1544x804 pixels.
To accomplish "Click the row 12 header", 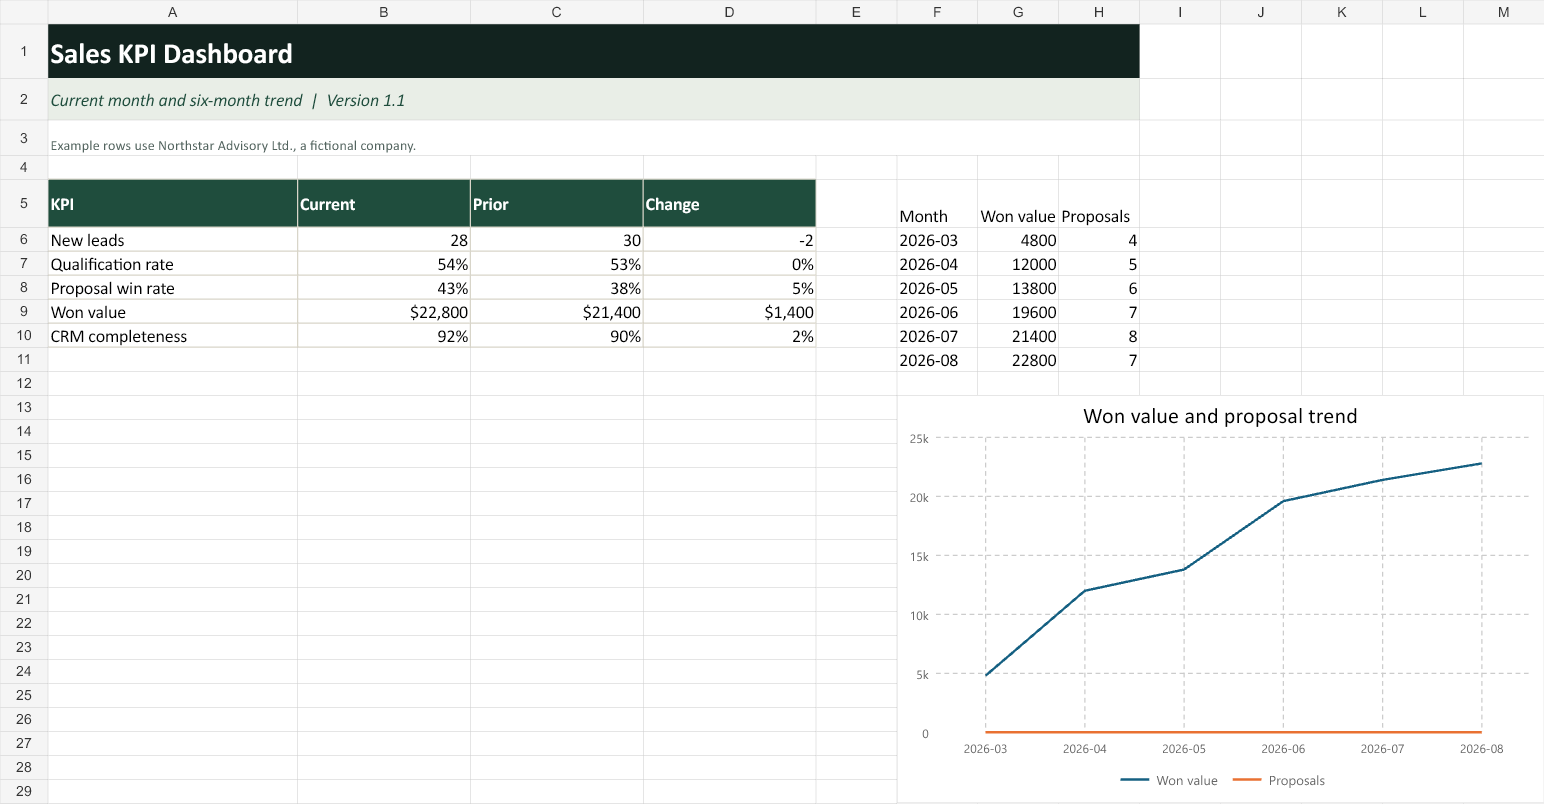I will point(24,384).
